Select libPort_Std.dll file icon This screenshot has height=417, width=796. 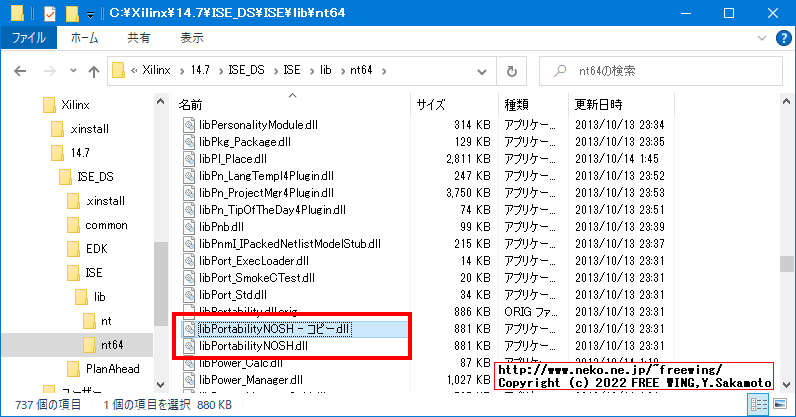point(189,295)
